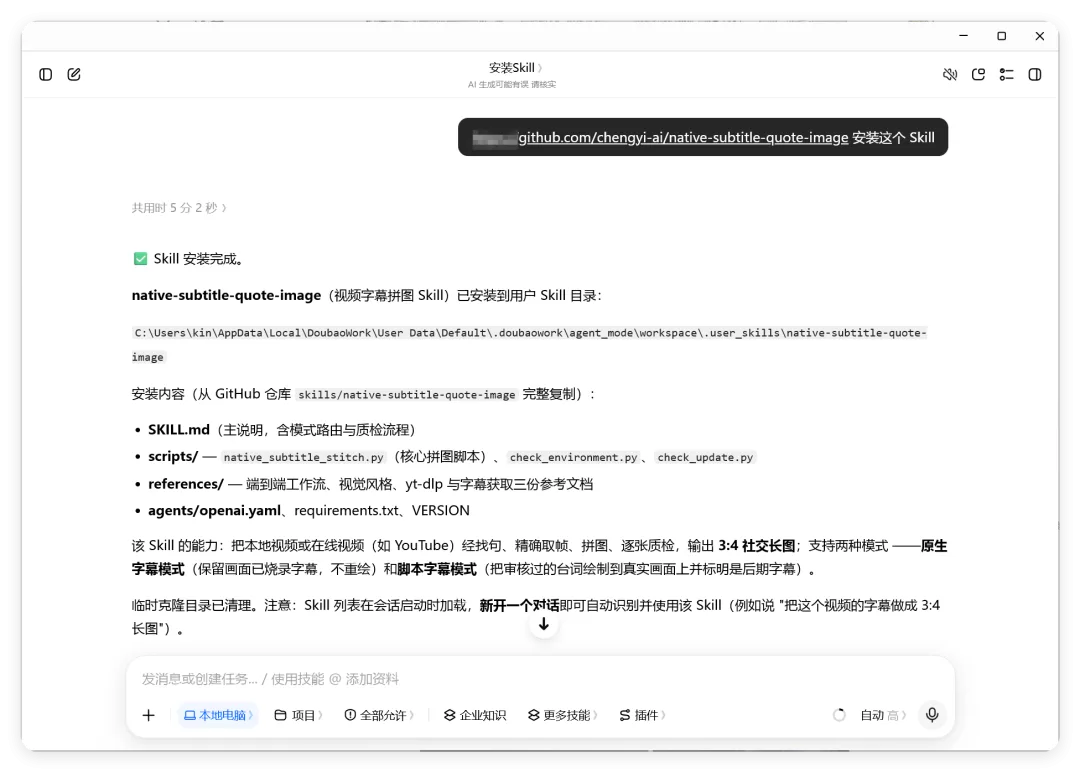The image size is (1080, 772).
Task: Click the skills/native-subtitle-quote-image code text
Action: [x=406, y=395]
